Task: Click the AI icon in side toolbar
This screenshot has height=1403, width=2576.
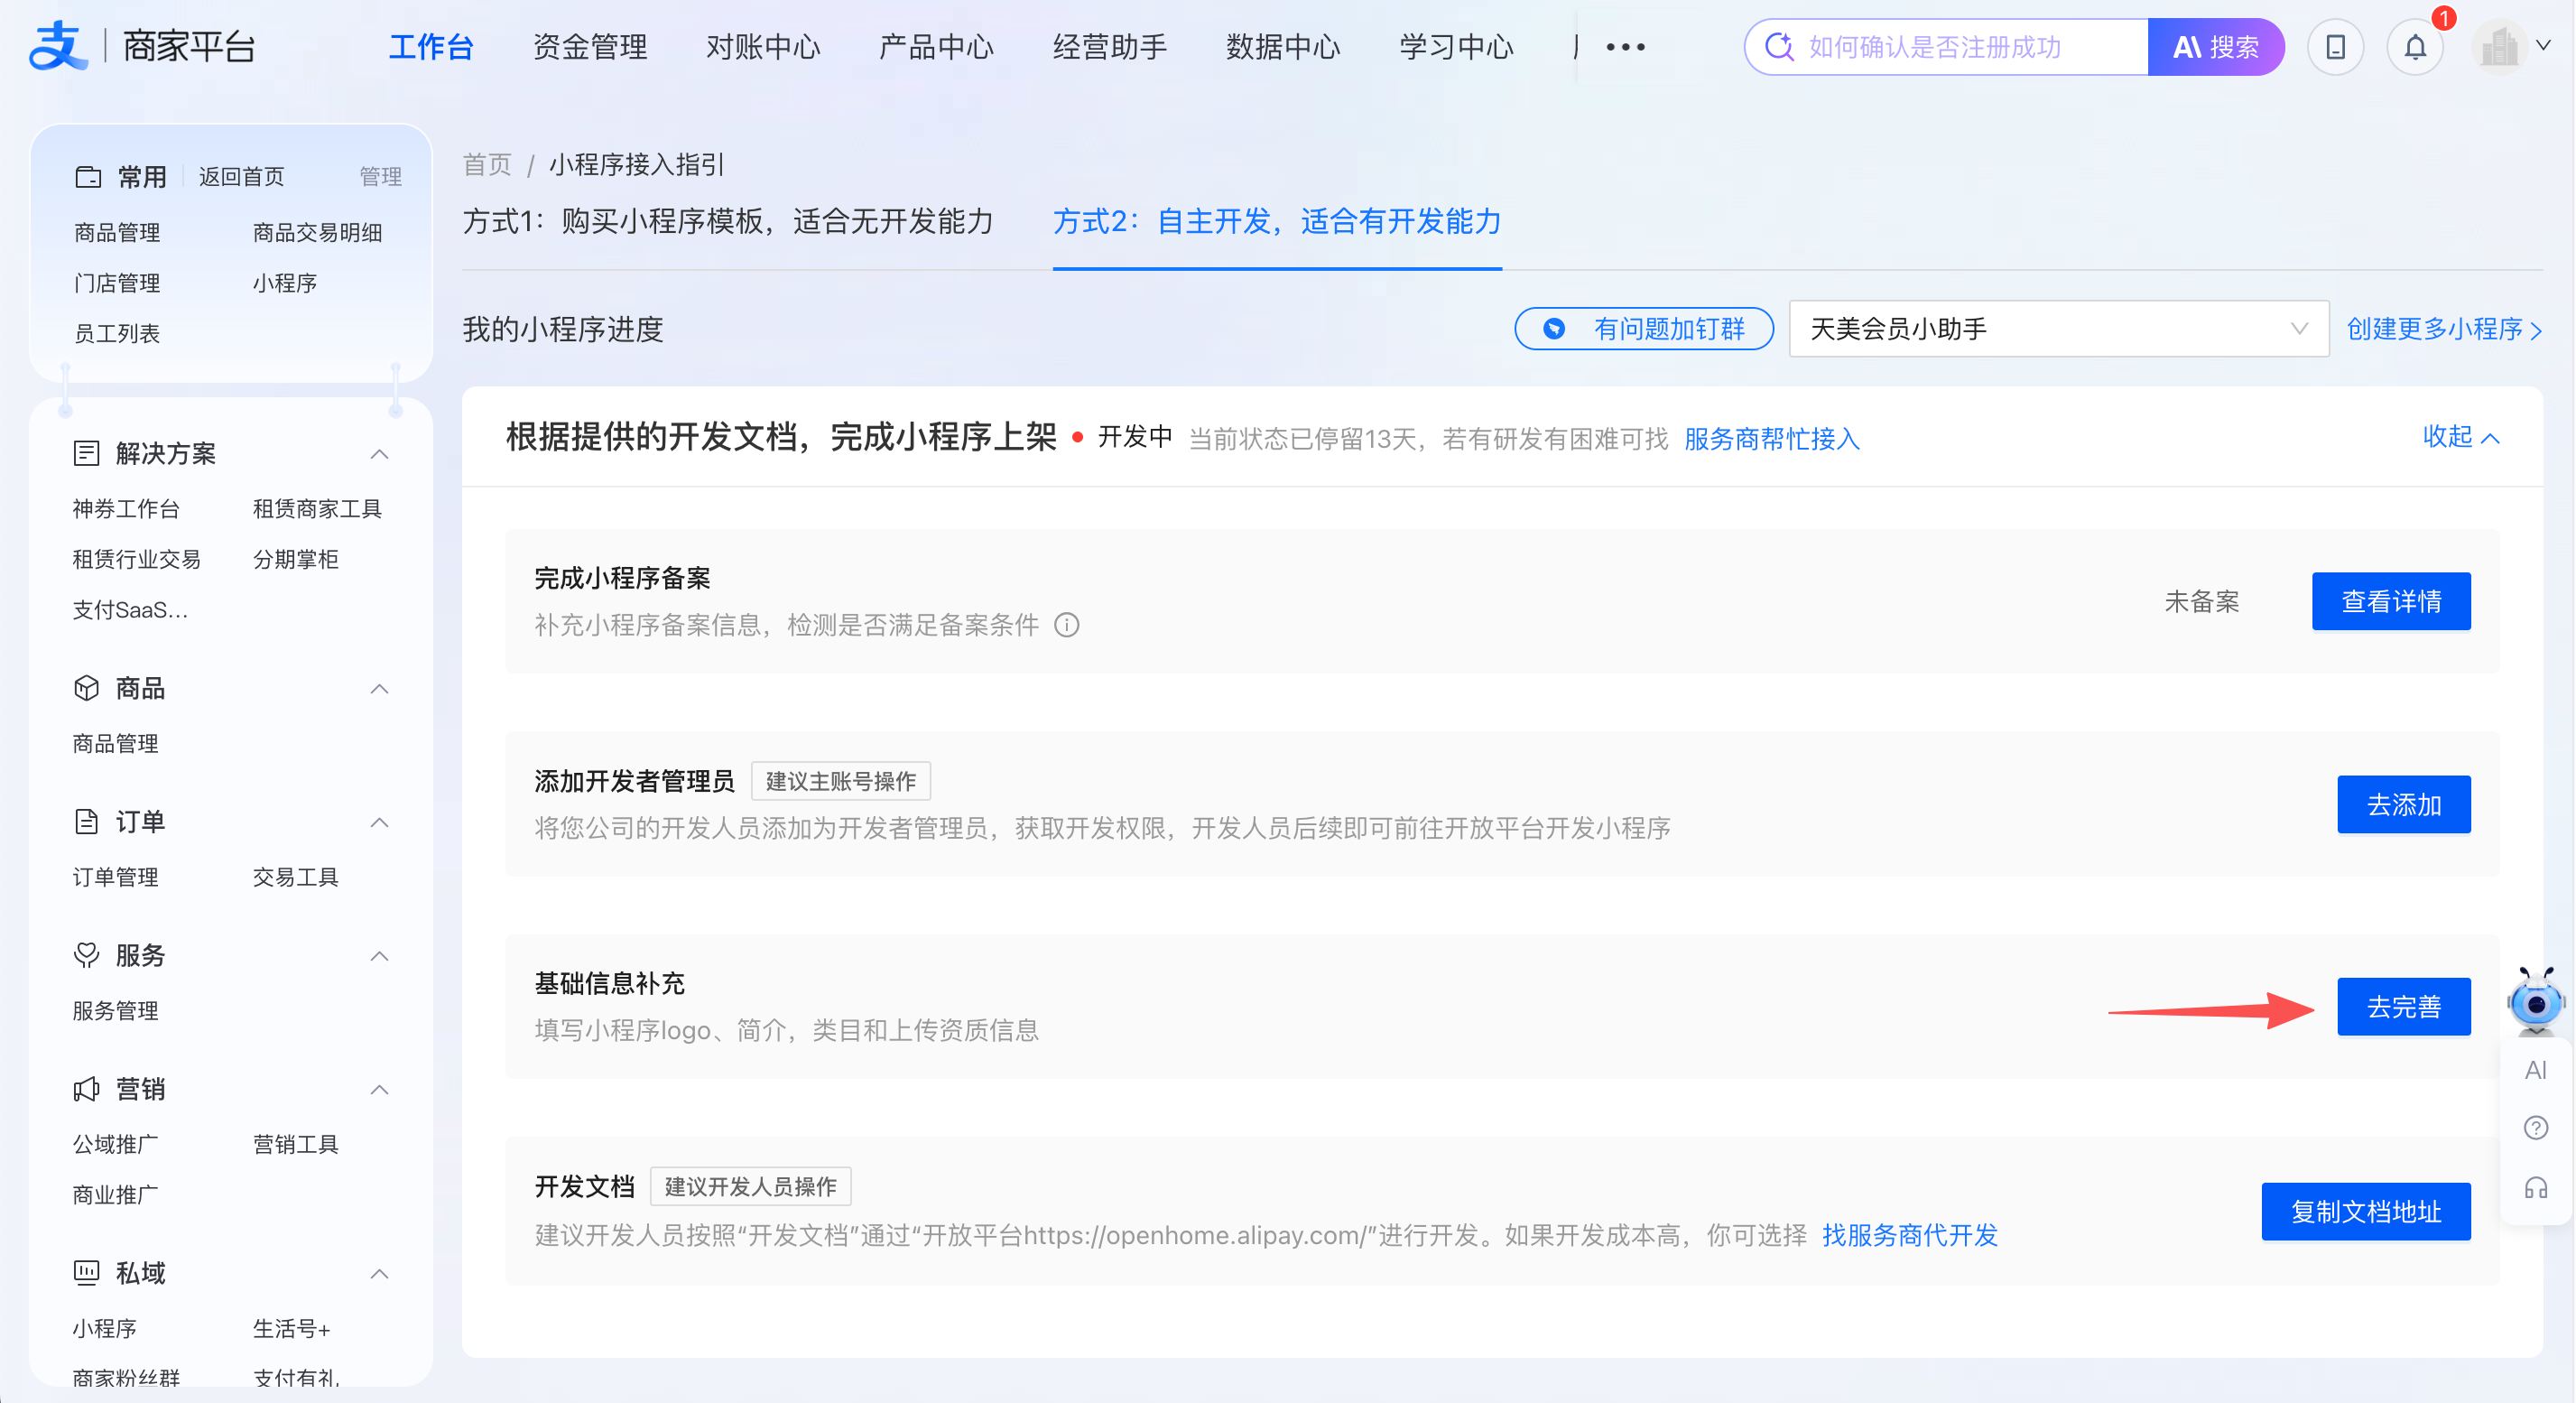Action: click(x=2535, y=1070)
